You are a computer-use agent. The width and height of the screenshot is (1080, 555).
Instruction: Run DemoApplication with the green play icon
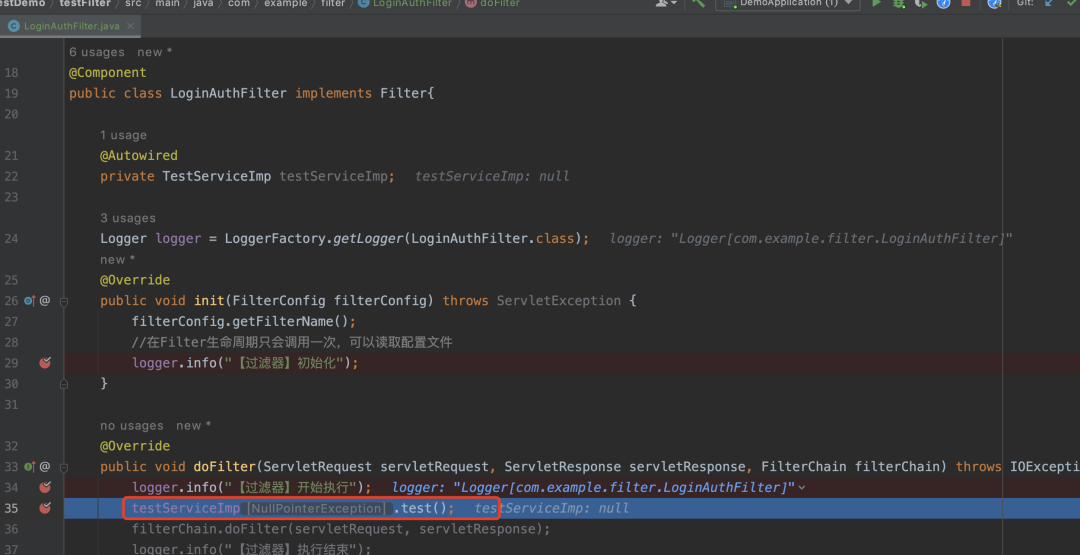876,3
